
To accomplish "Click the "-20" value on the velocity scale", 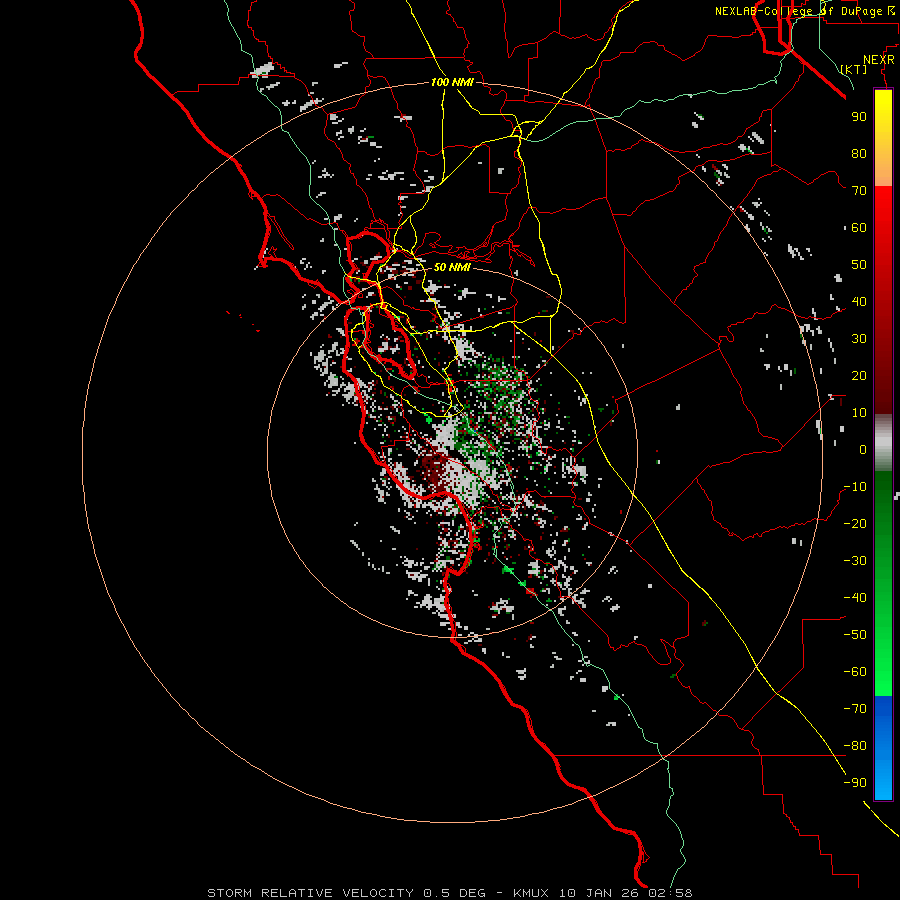I will 855,523.
